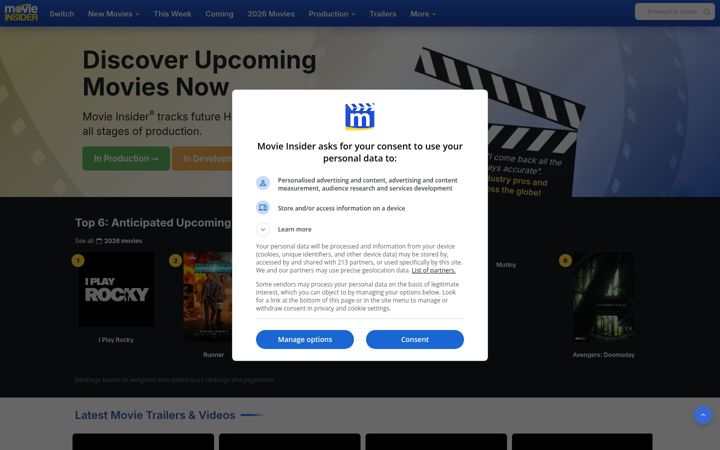
Task: Click the store information device icon
Action: pyautogui.click(x=263, y=208)
